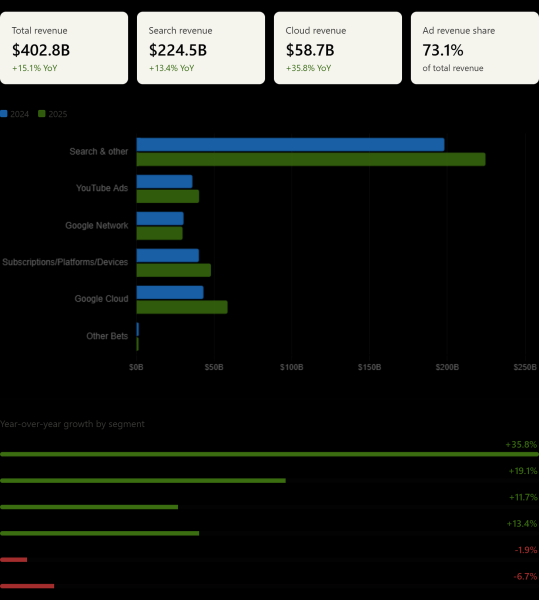This screenshot has height=600, width=539.
Task: Toggle the 2025 legend series
Action: click(53, 114)
